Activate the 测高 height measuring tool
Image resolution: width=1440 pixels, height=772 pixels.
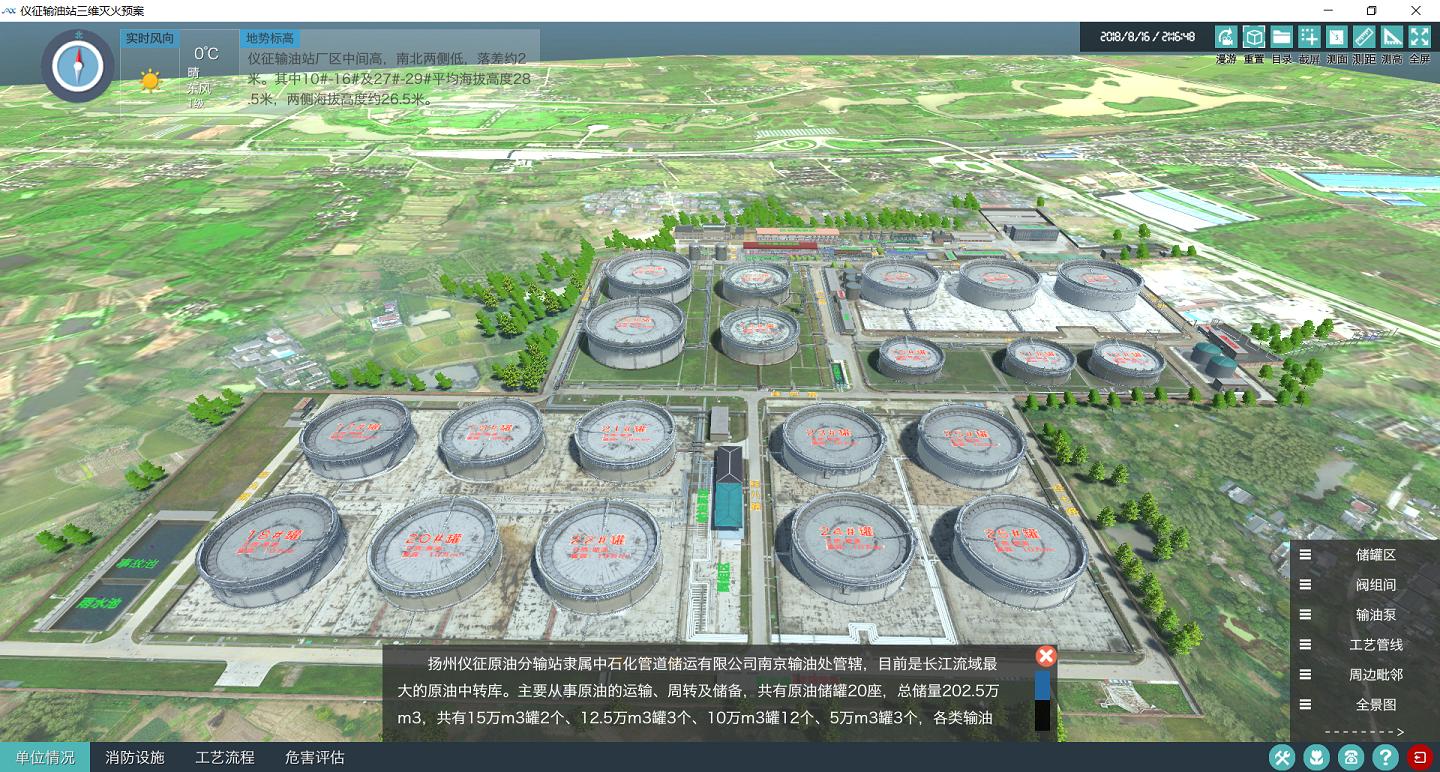[1392, 37]
